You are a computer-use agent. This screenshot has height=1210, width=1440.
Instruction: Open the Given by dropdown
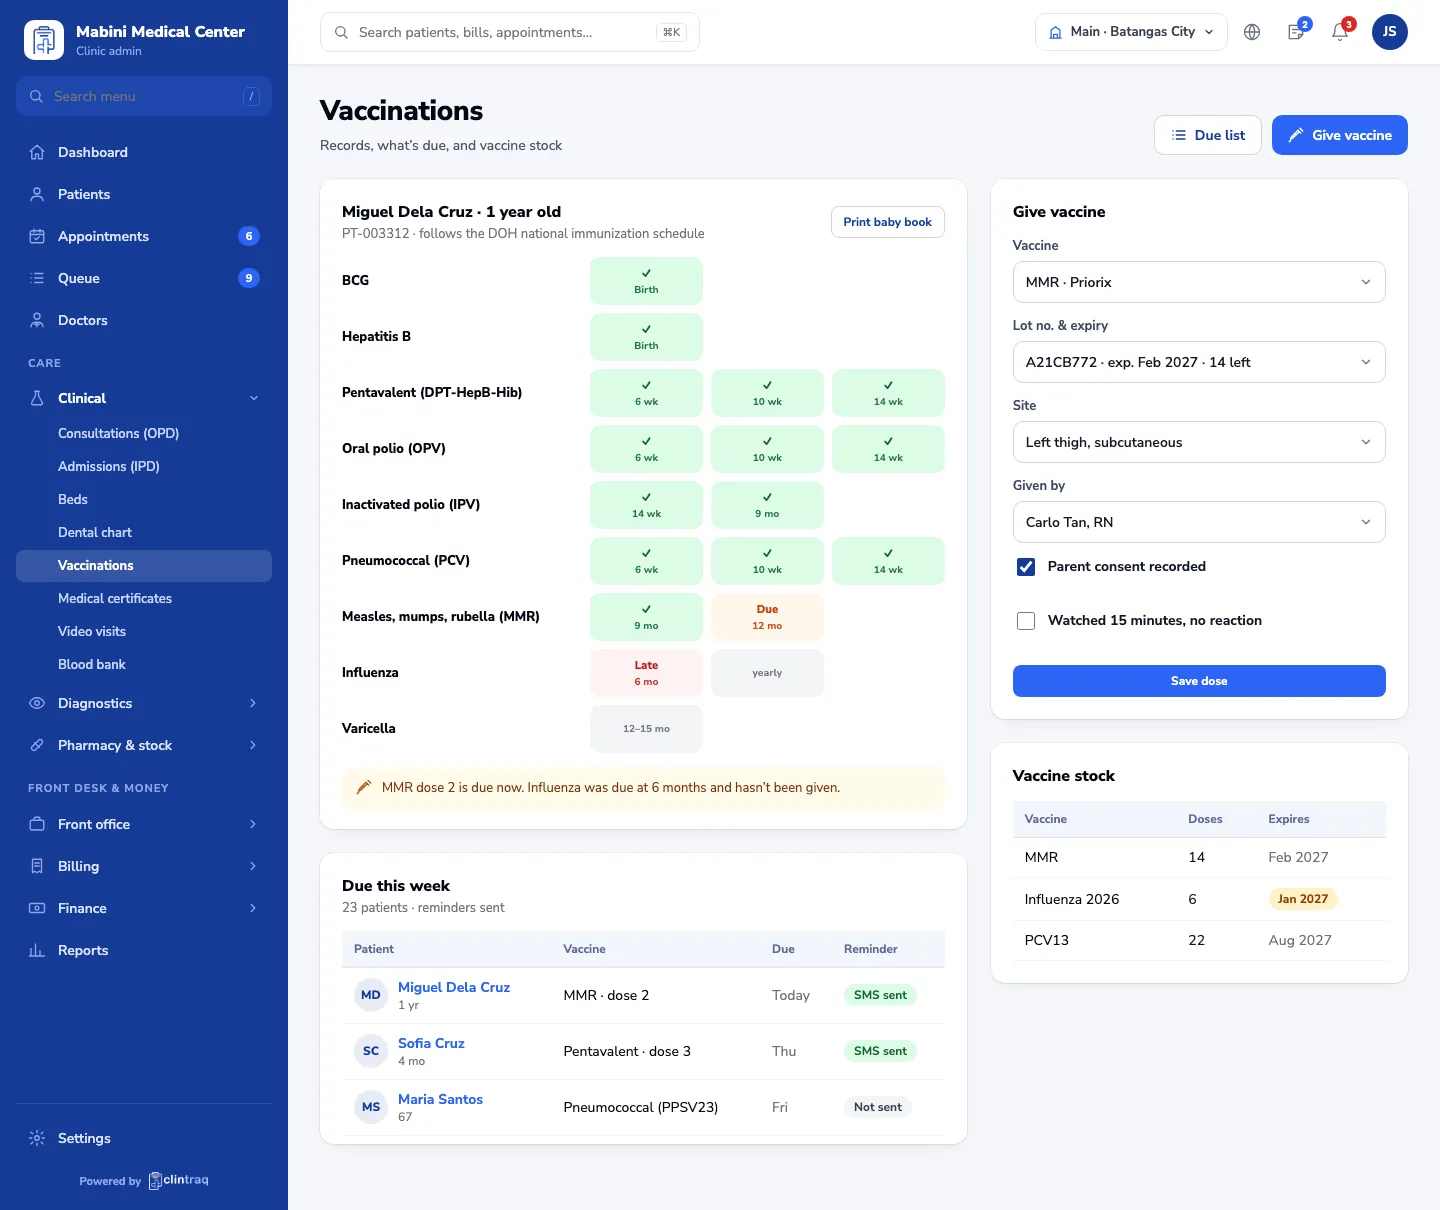(1199, 522)
